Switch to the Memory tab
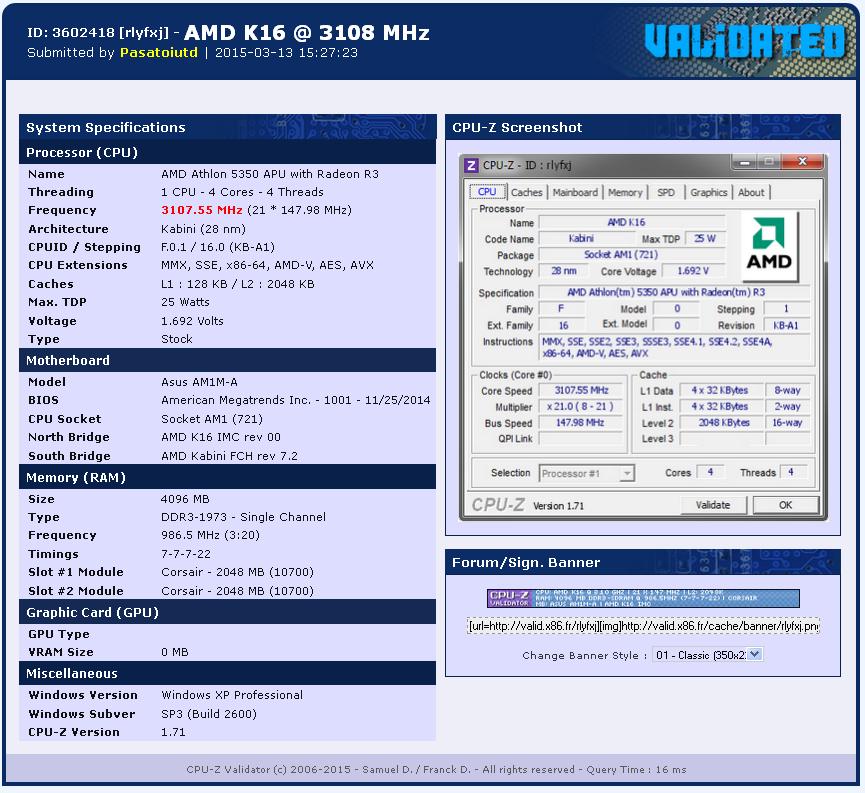Image resolution: width=865 pixels, height=793 pixels. click(625, 192)
